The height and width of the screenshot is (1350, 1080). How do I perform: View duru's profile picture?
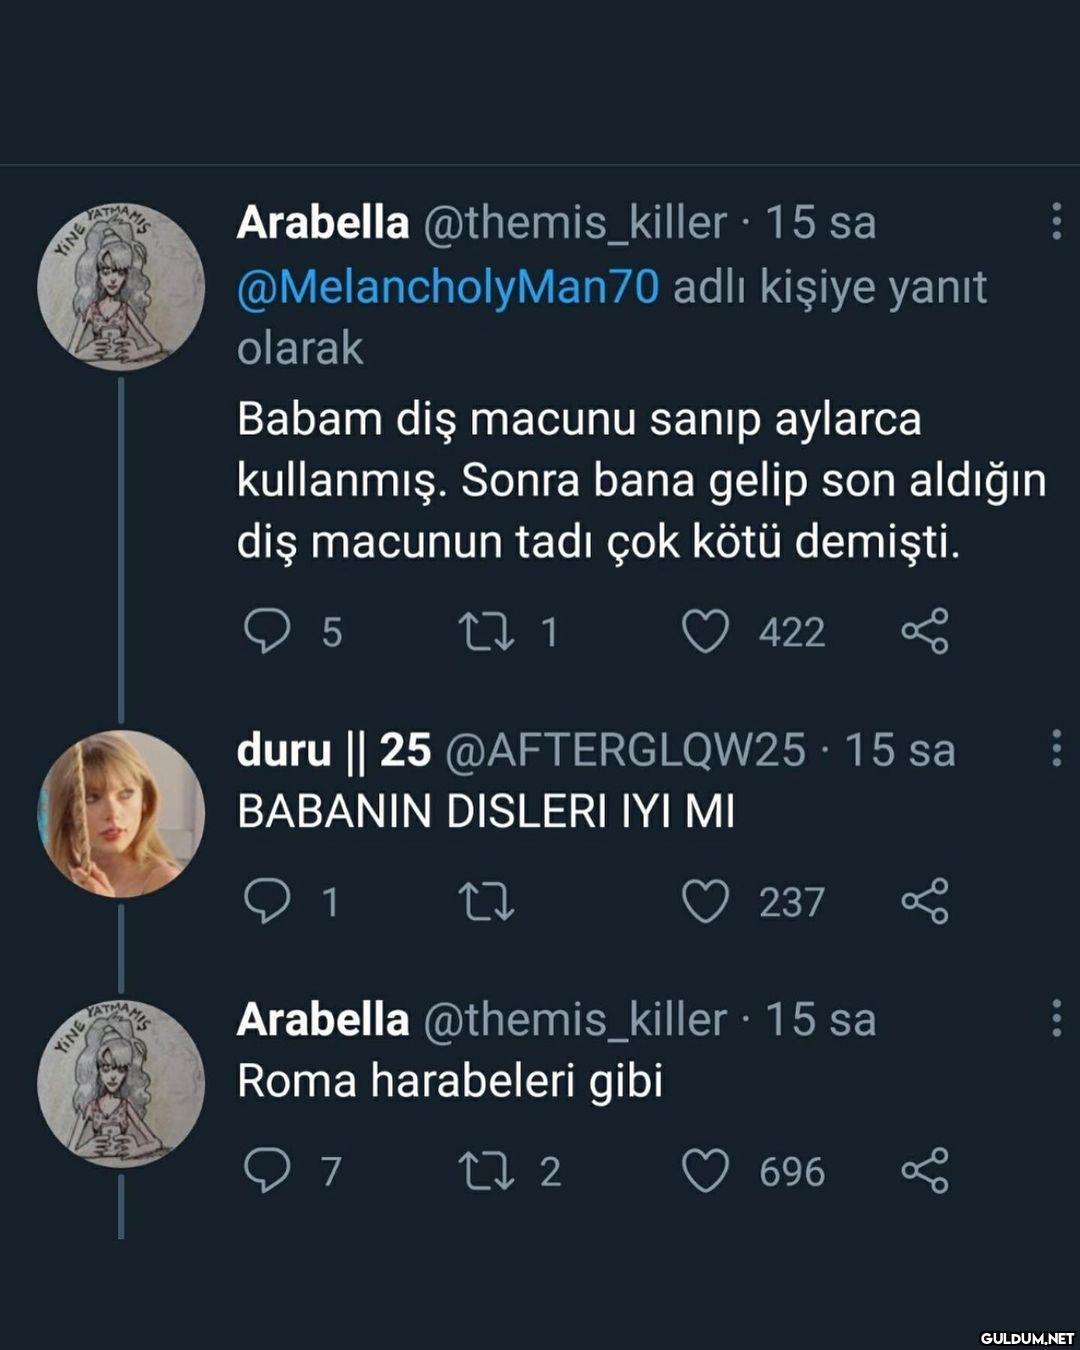[121, 813]
